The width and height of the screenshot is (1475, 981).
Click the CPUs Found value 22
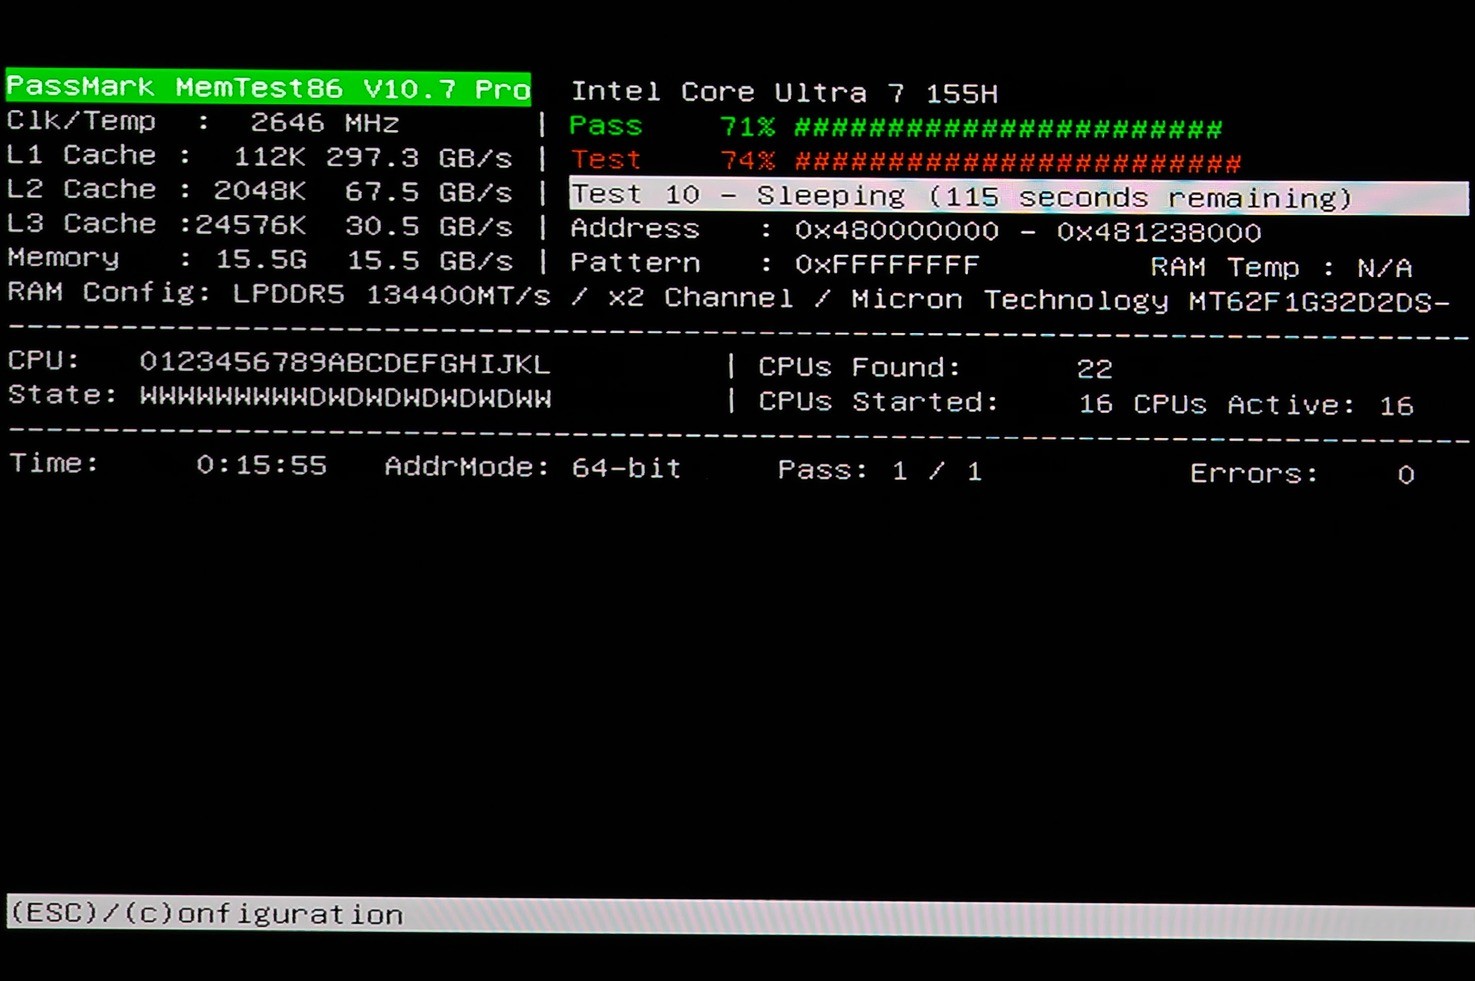click(x=1094, y=369)
